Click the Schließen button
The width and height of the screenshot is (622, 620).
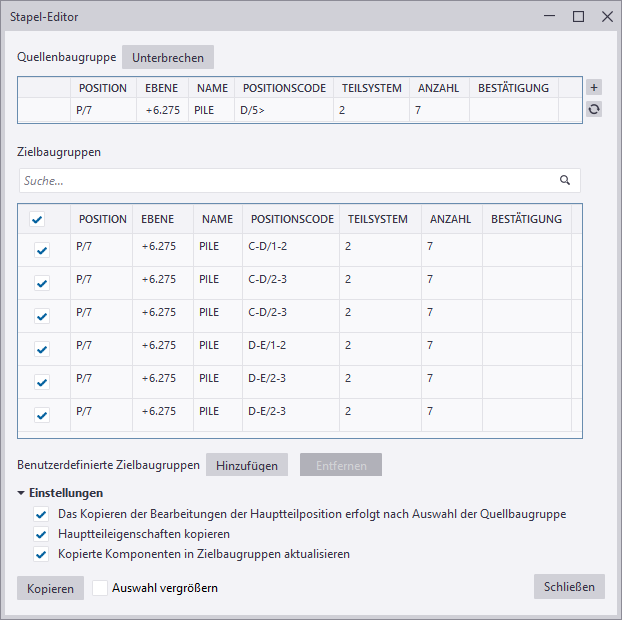pos(569,586)
